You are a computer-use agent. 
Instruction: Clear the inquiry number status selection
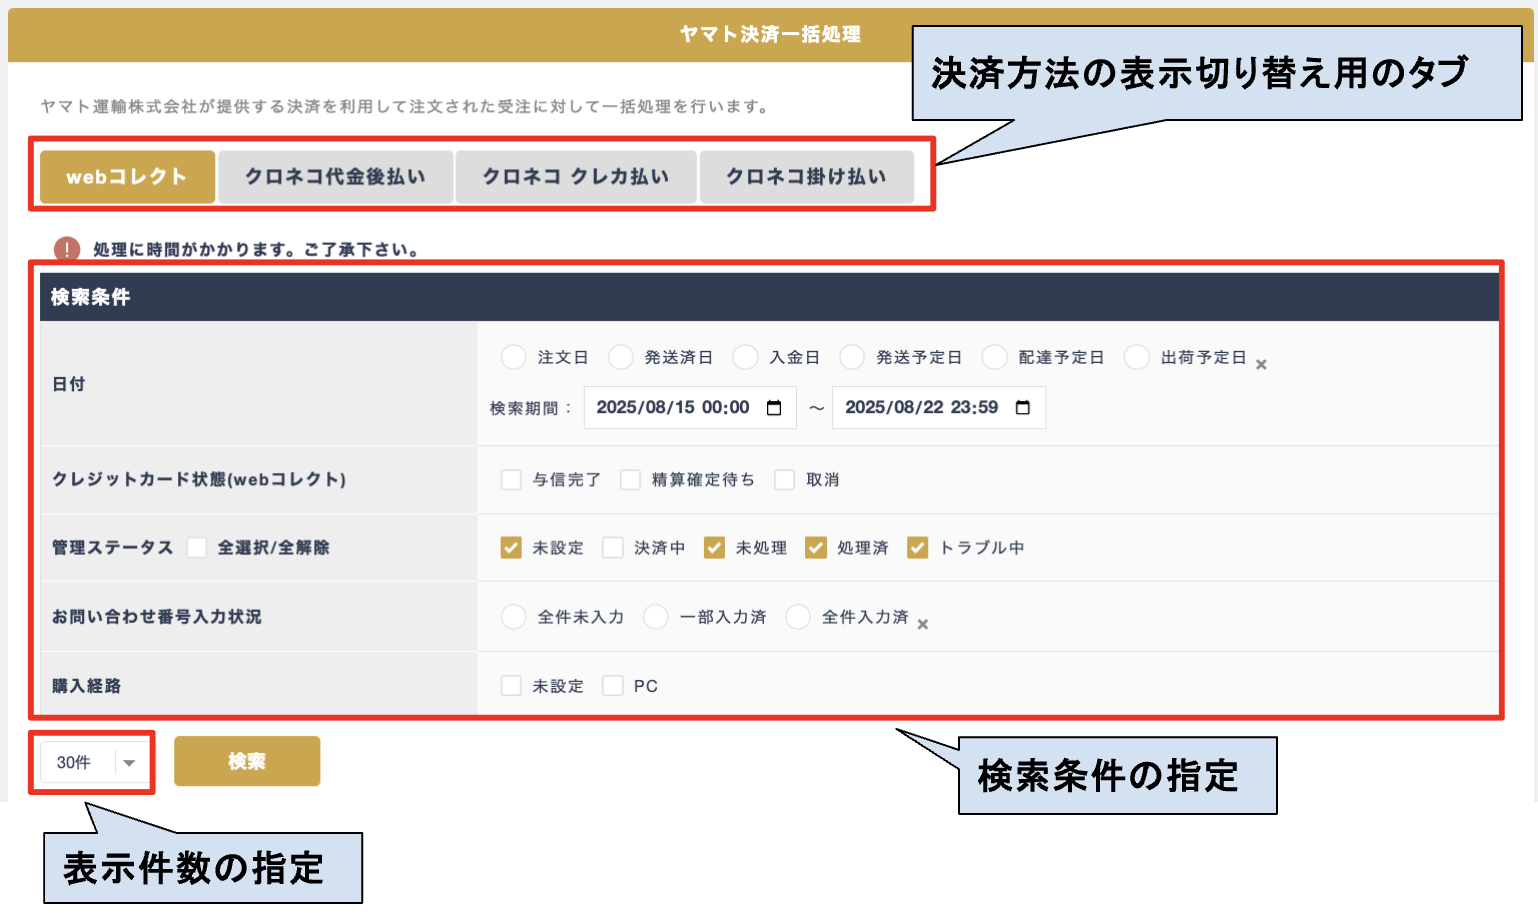923,625
